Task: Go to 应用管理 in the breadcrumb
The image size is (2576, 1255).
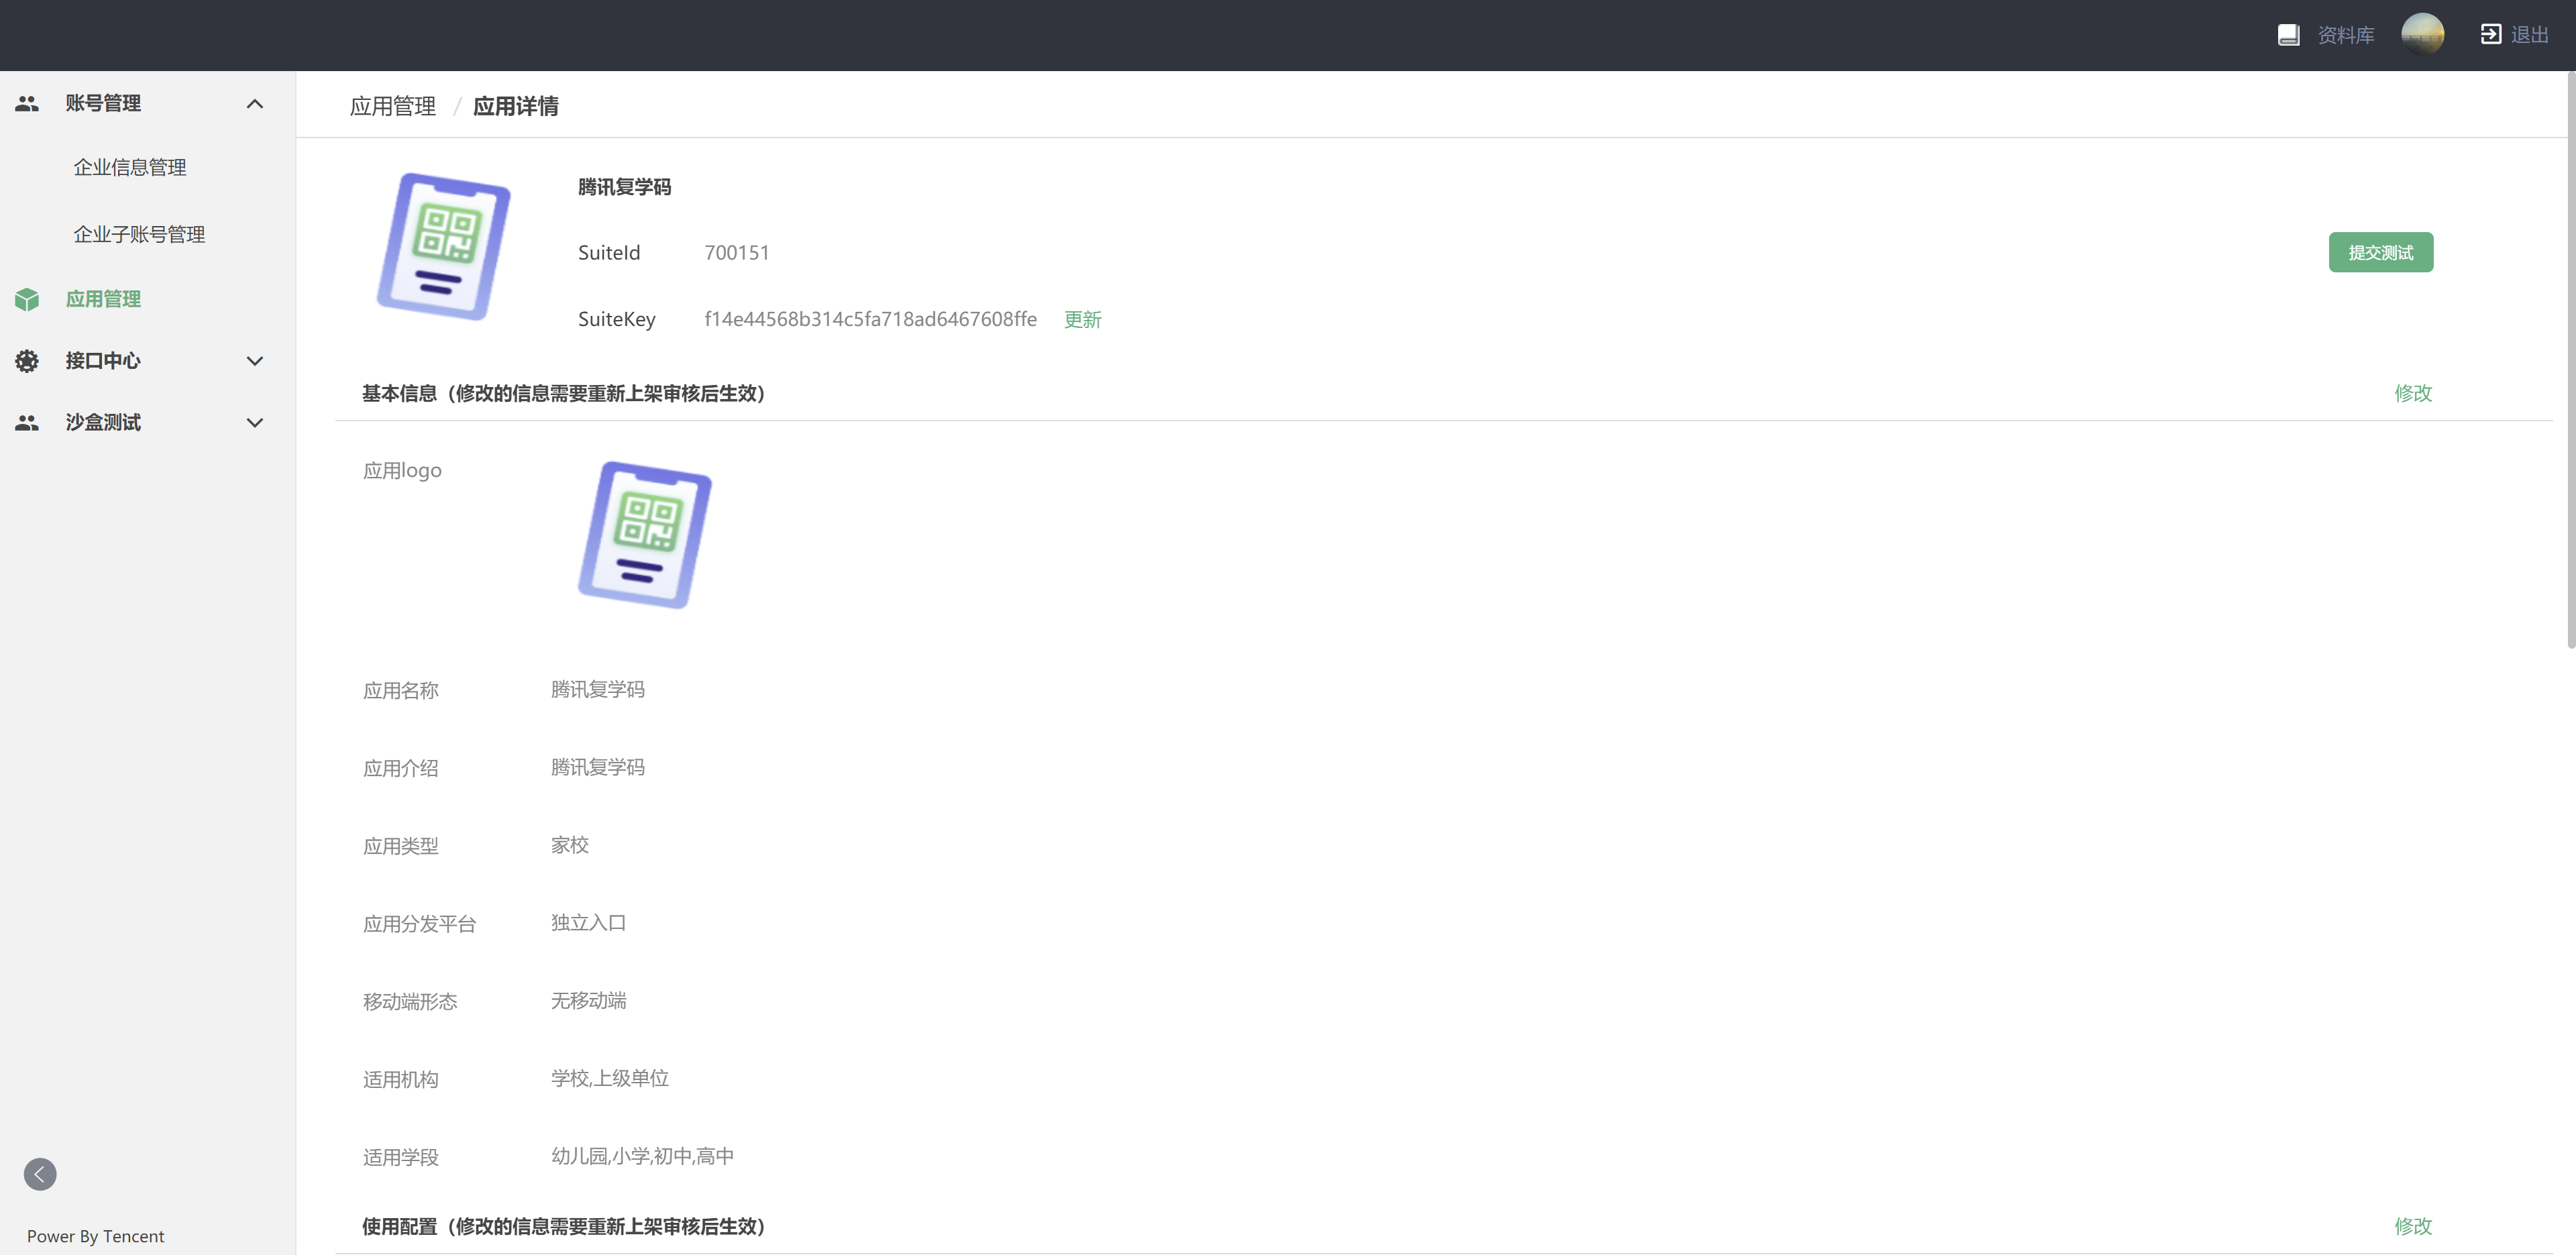Action: click(393, 106)
